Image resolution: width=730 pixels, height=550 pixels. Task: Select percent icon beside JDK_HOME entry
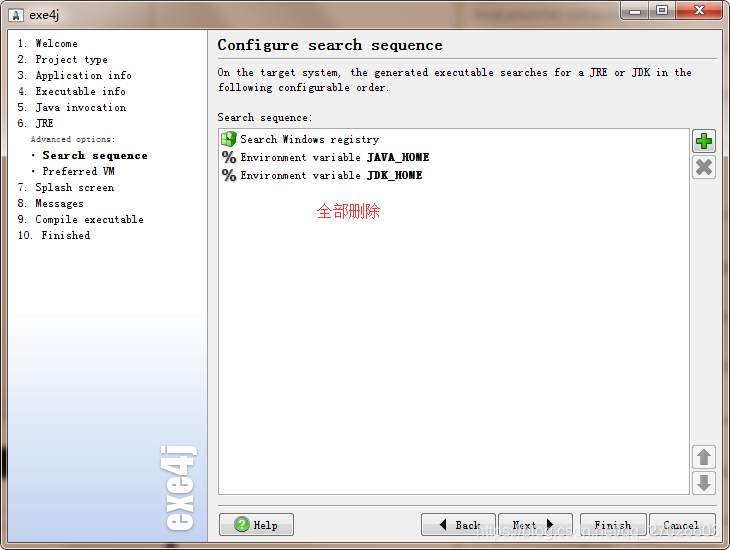pos(229,175)
